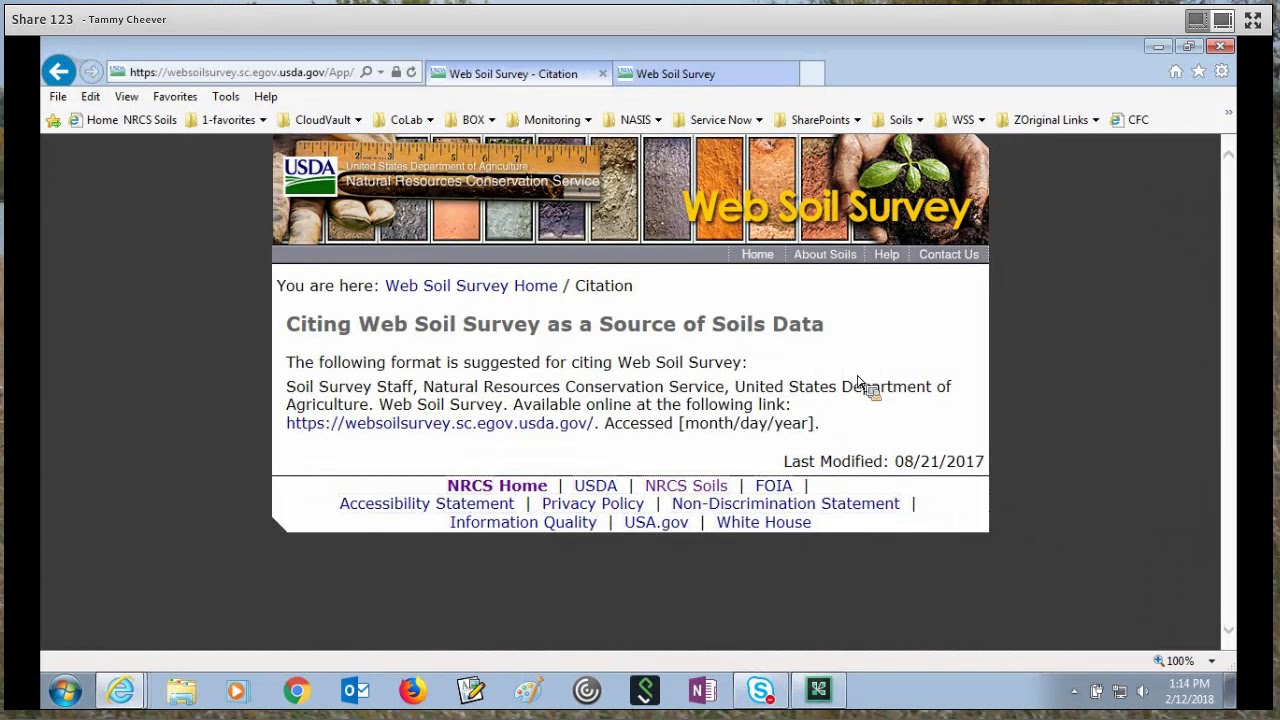
Task: Expand the WSS favorites folder
Action: point(960,120)
